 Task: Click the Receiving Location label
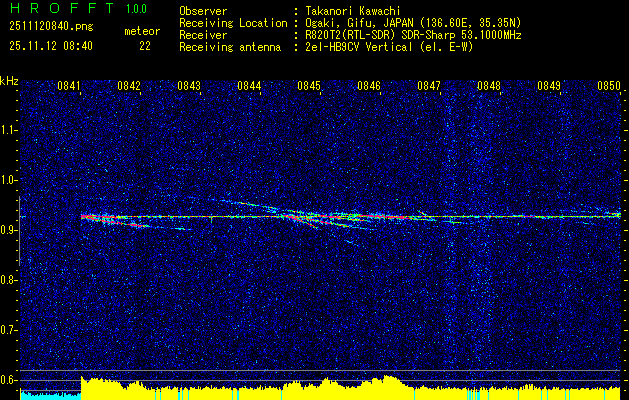coord(233,23)
